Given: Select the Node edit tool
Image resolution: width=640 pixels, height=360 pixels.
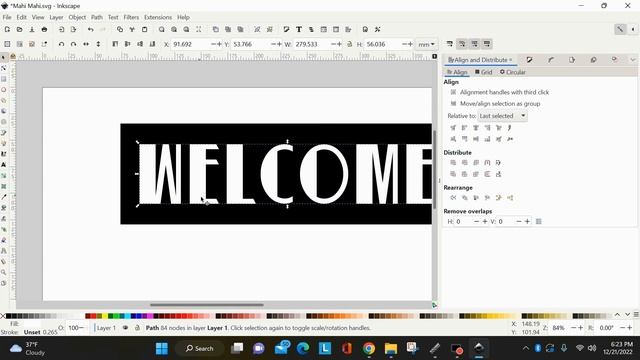Looking at the screenshot, I should (4, 68).
